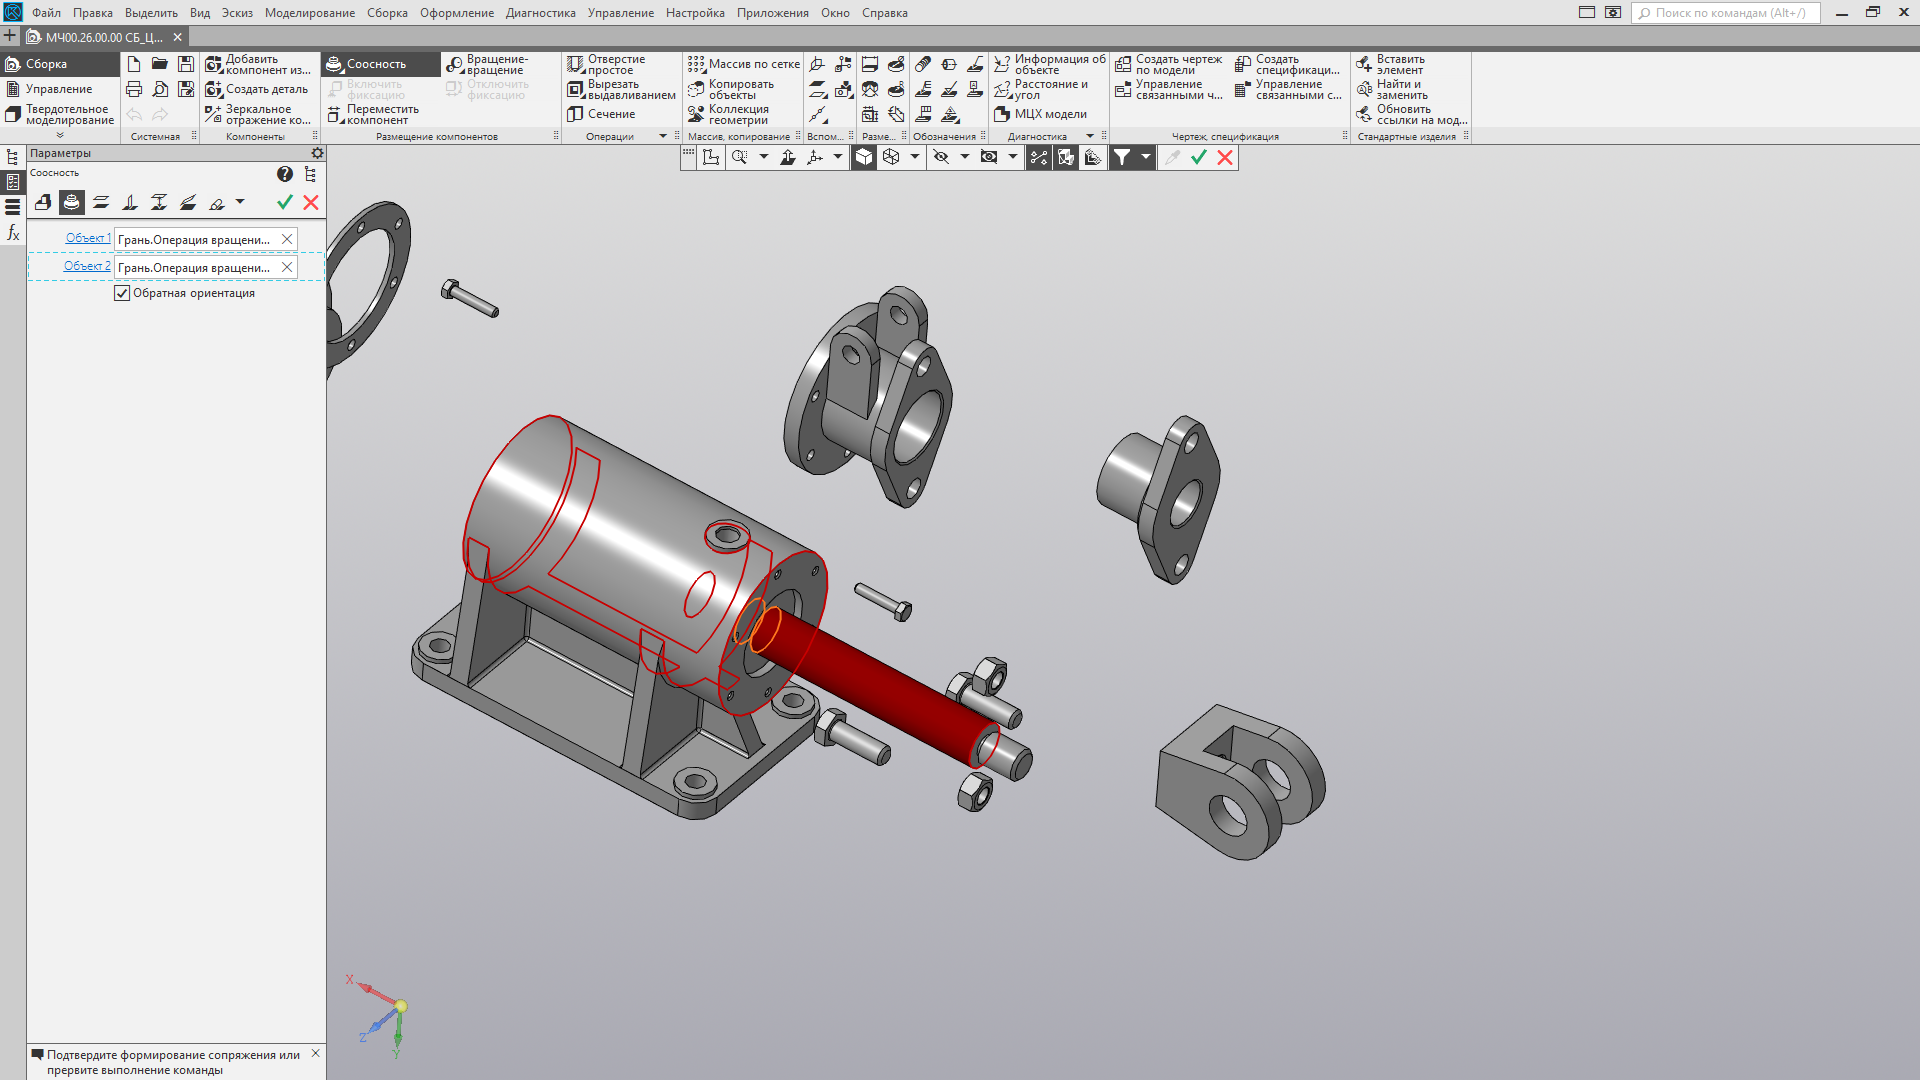1920x1080 pixels.
Task: Dismiss the prompt message with its X
Action: pos(316,1054)
